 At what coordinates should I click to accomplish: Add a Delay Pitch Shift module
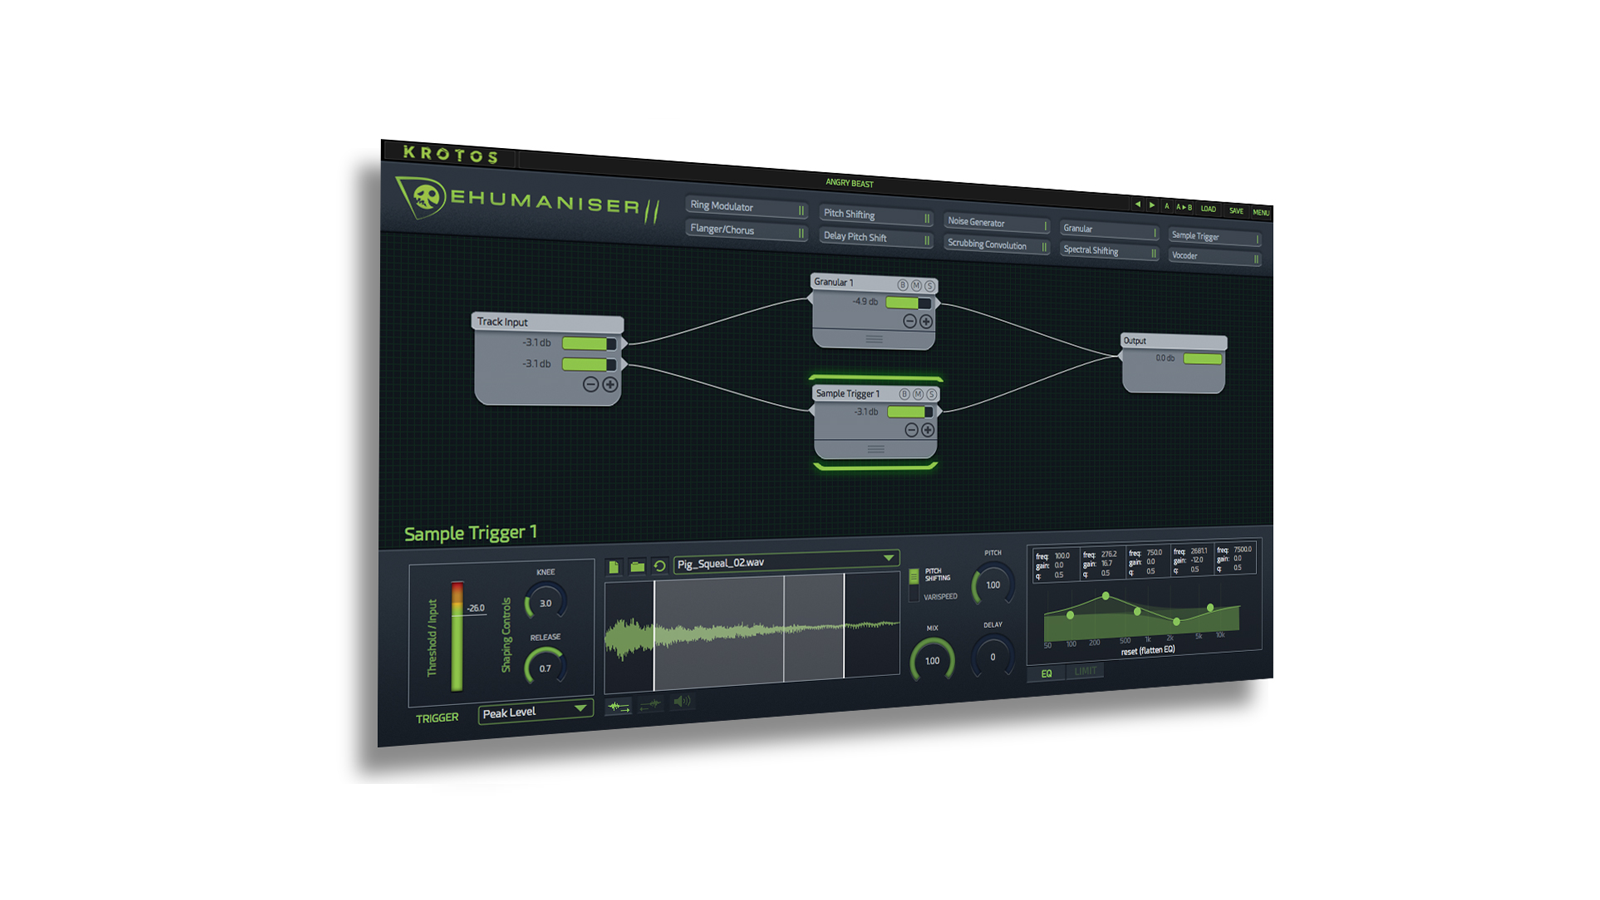point(877,238)
